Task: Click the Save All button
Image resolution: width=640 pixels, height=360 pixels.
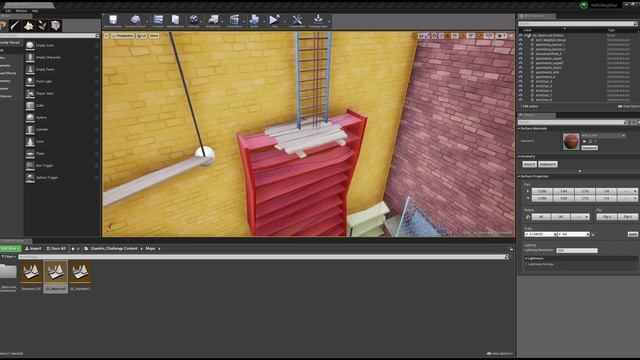Action: pyautogui.click(x=56, y=249)
